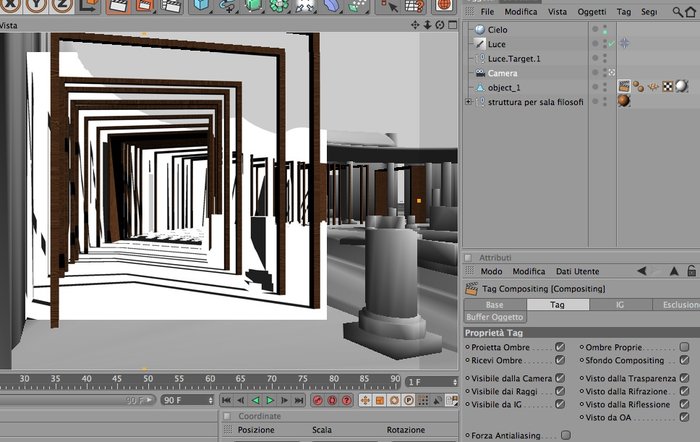Render the active view clapperboard icon
Image resolution: width=700 pixels, height=442 pixels.
point(119,5)
